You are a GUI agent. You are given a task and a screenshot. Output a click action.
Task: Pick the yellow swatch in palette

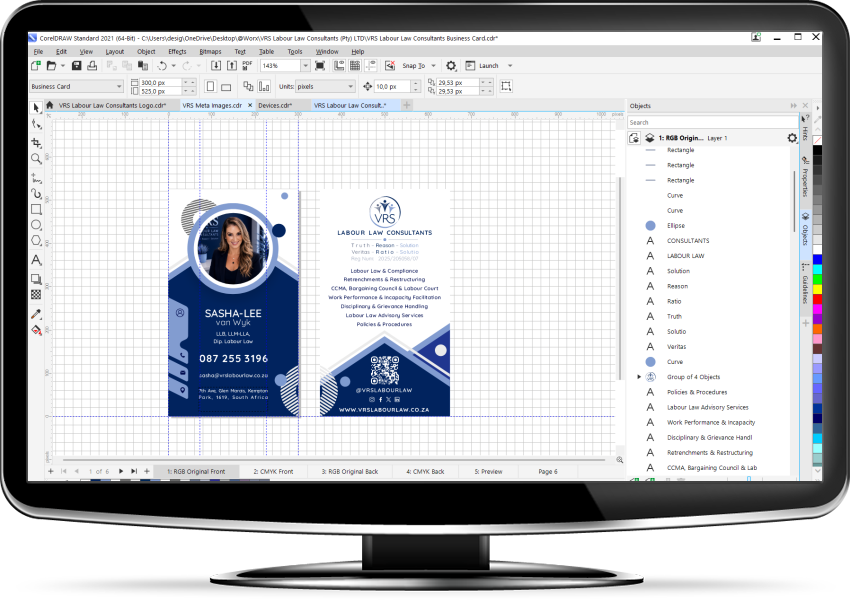817,289
